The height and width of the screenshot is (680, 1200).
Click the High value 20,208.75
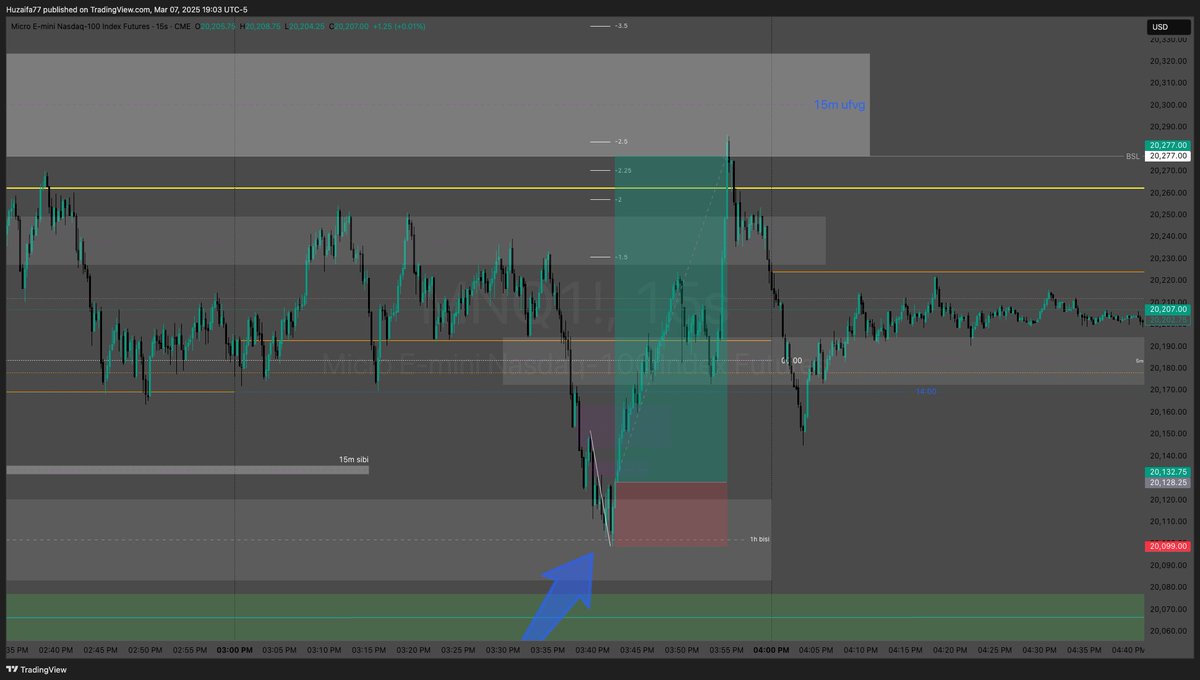coord(265,26)
